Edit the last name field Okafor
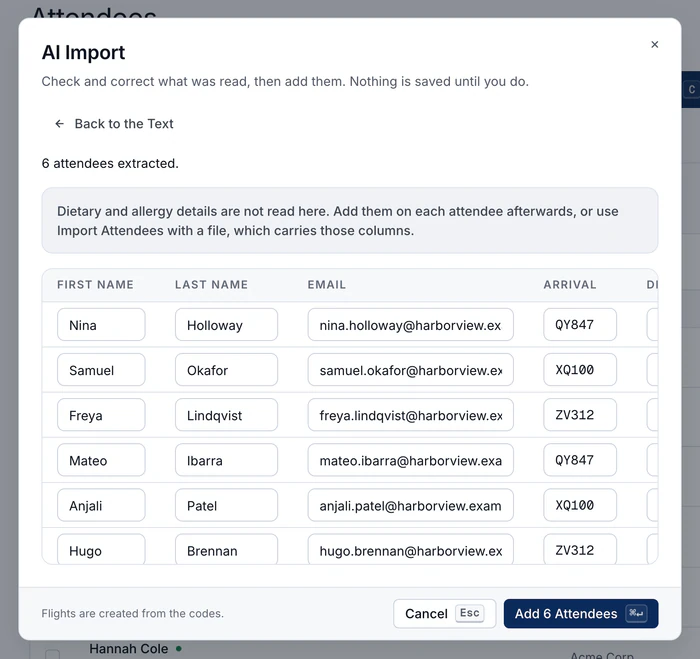700x659 pixels. (226, 370)
